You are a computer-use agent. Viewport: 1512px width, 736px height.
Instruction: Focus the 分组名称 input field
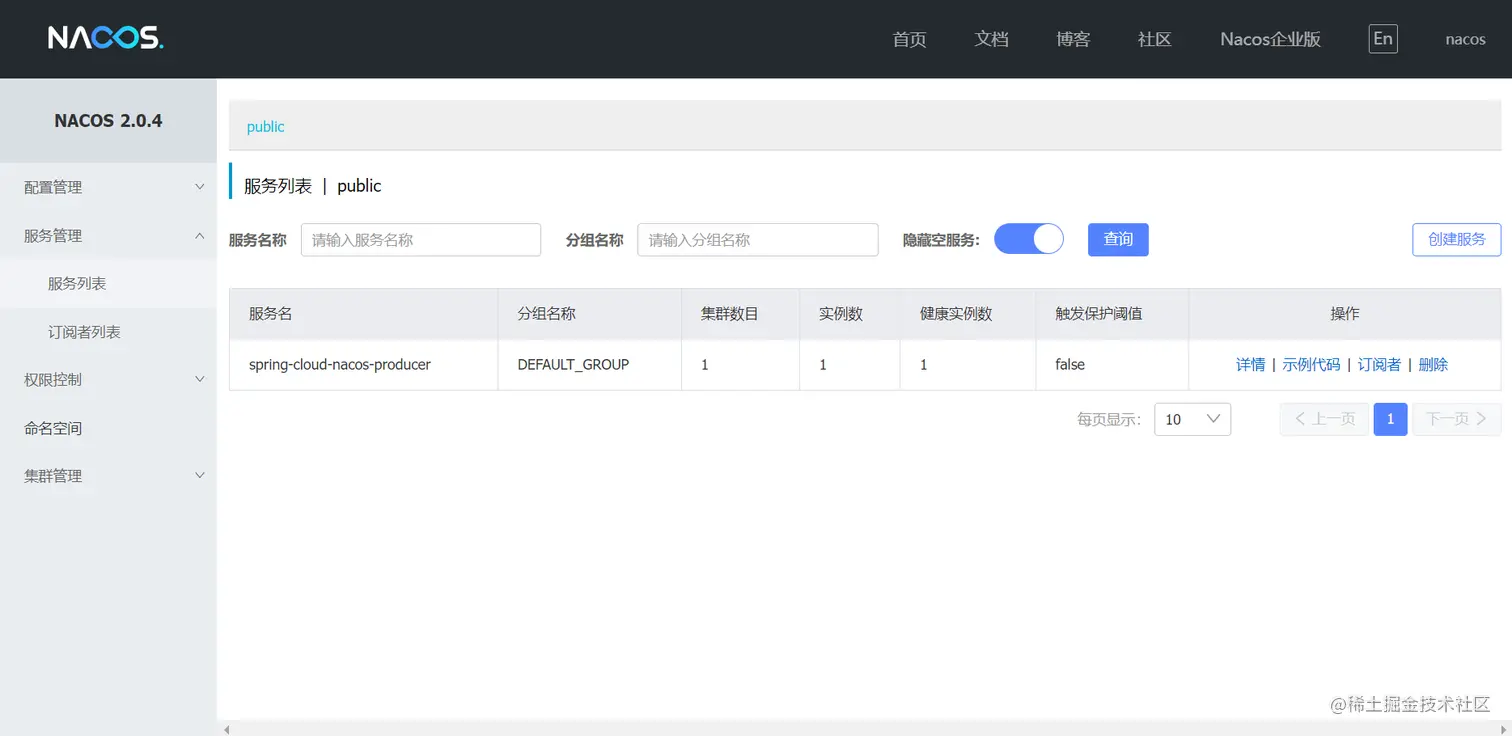758,239
